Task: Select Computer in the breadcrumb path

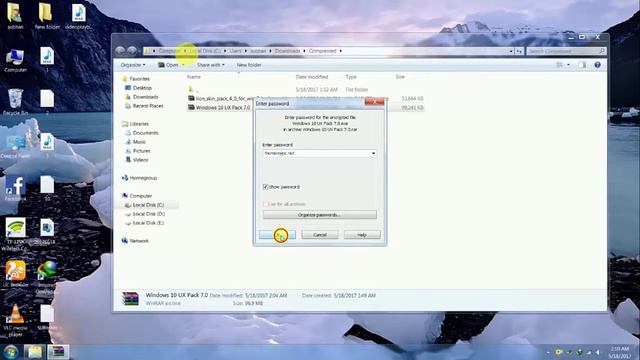Action: click(170, 51)
